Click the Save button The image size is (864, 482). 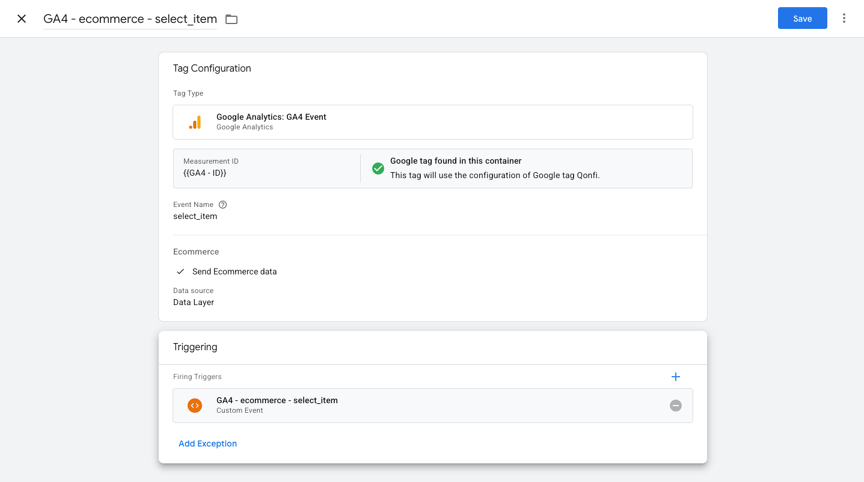coord(802,18)
